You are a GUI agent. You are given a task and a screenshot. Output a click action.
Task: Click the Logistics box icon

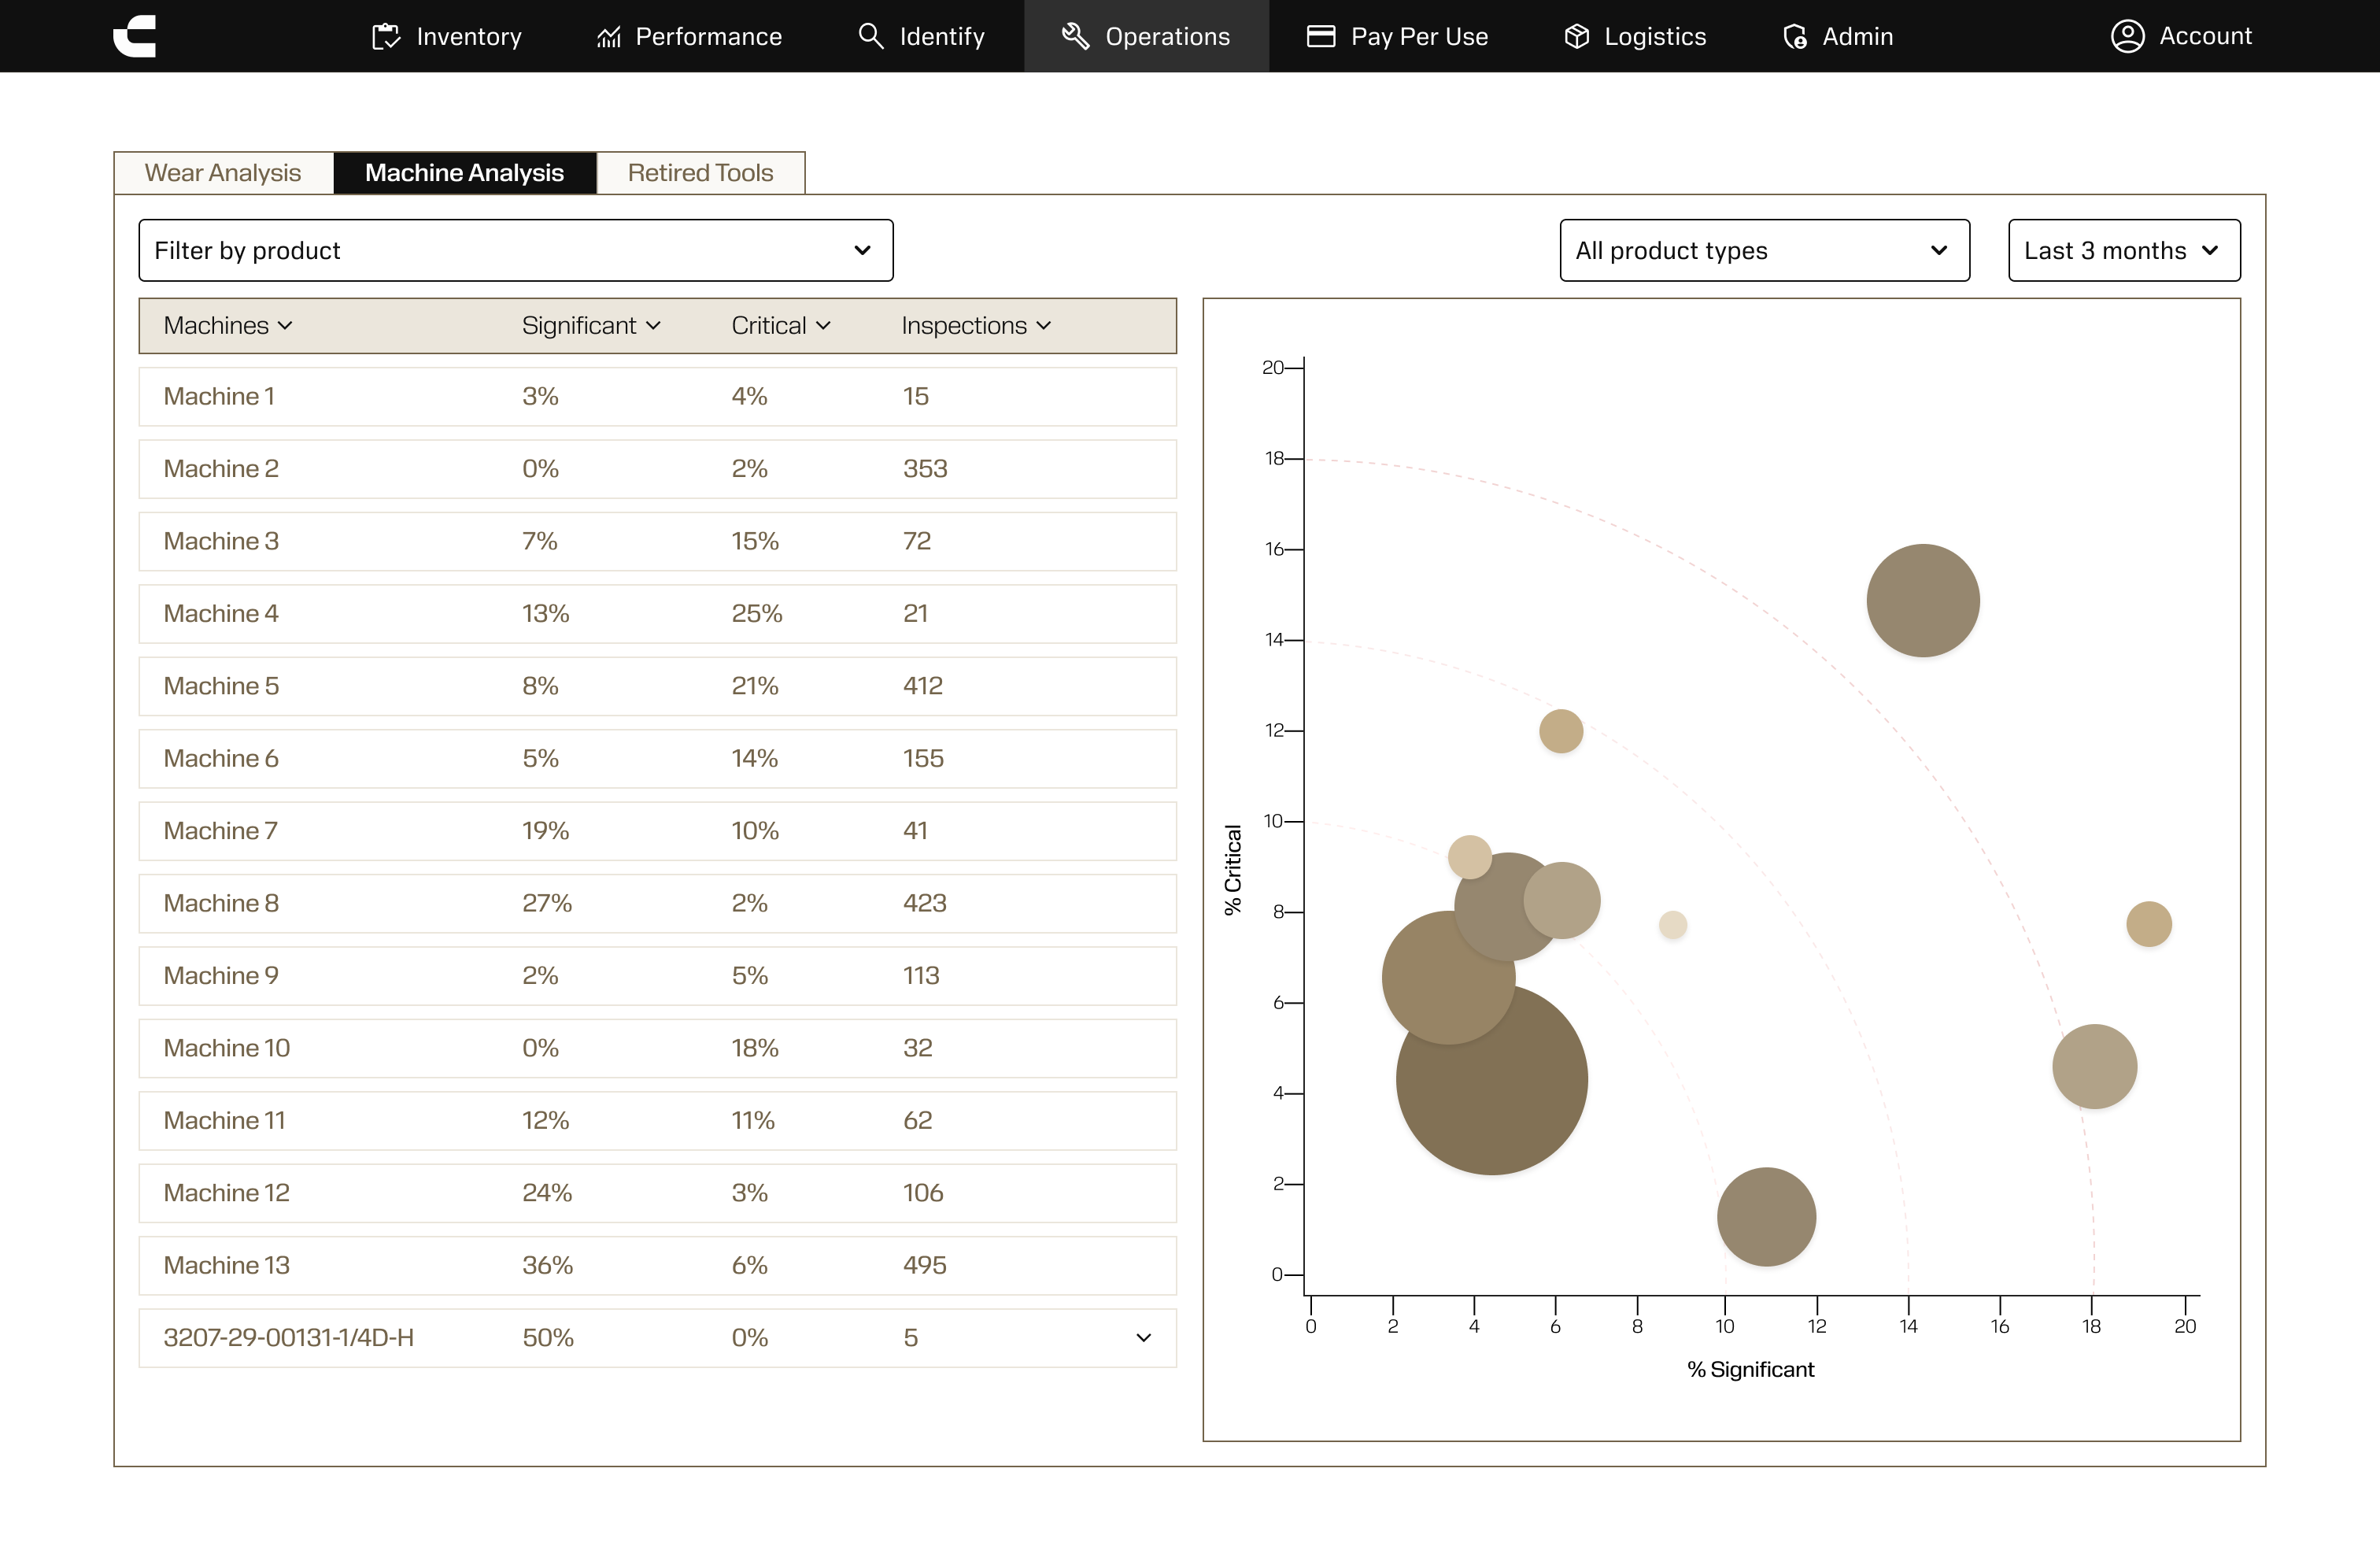pos(1577,37)
